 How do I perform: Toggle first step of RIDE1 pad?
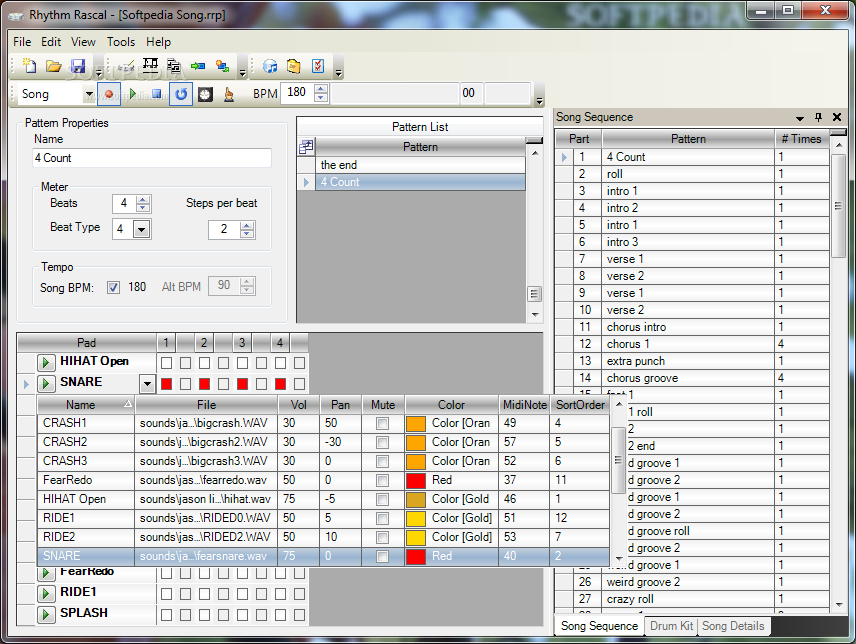(x=167, y=594)
